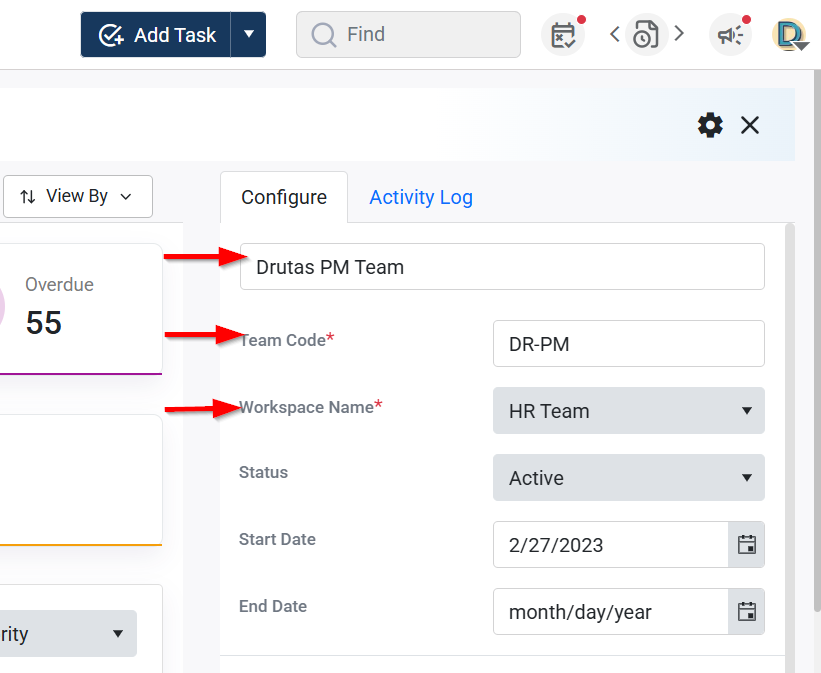Close the configure panel with X
821x673 pixels.
pos(750,125)
